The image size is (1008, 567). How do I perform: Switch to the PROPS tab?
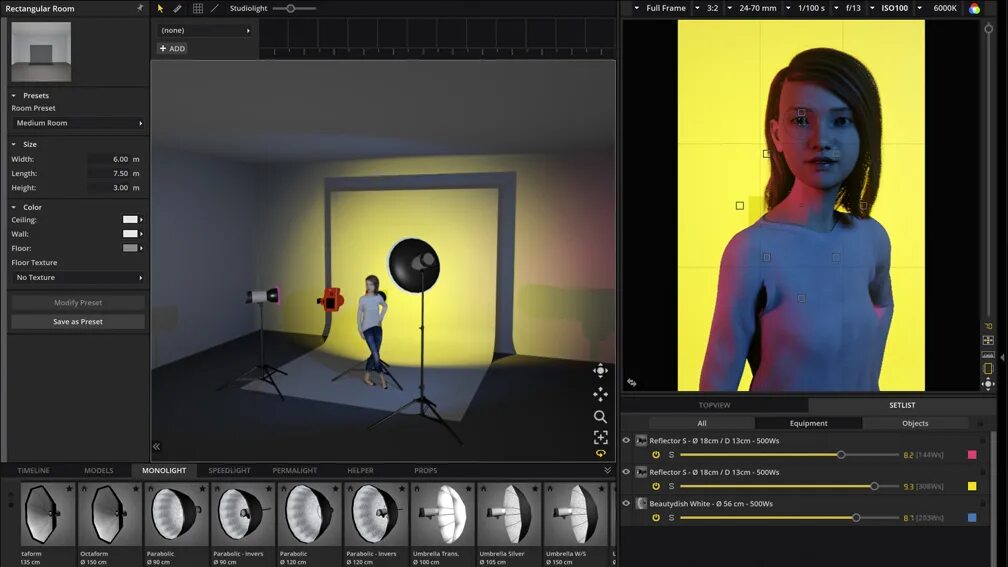pos(426,471)
